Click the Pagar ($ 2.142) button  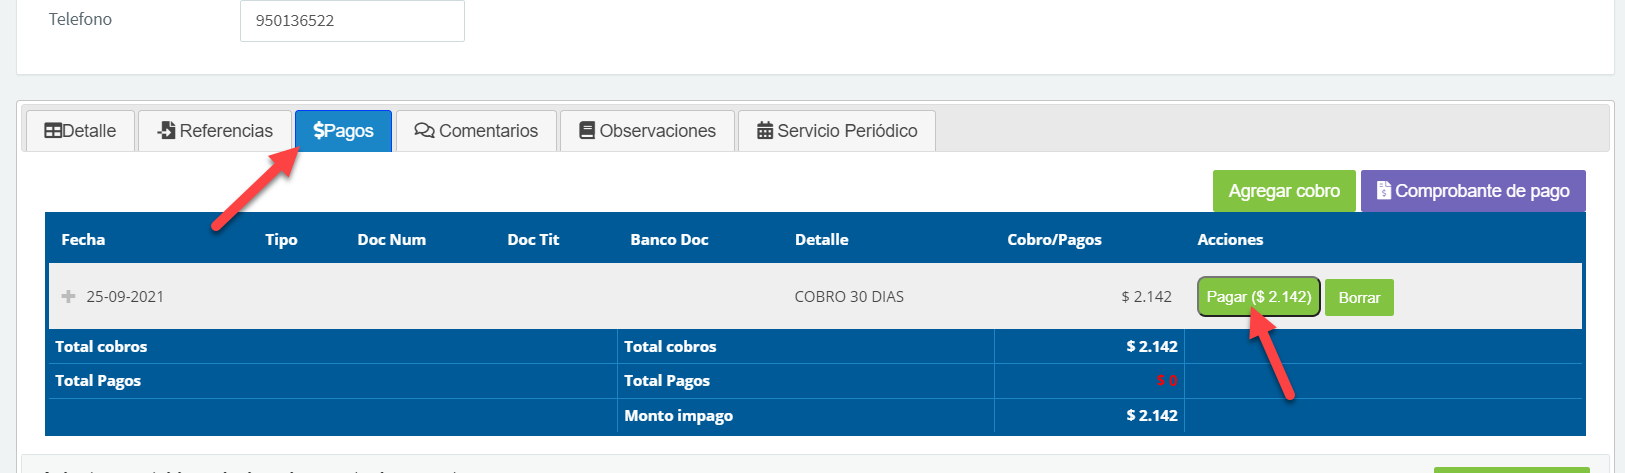click(x=1258, y=297)
